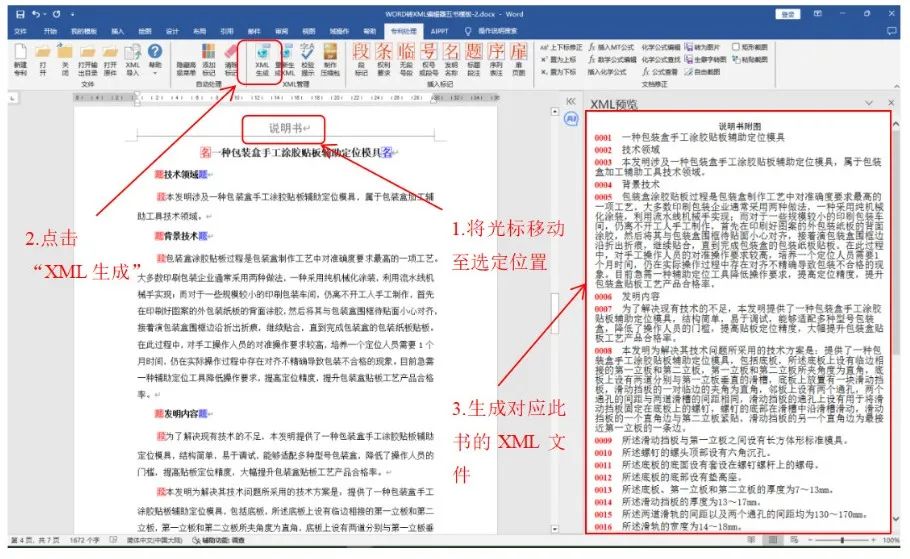Click the Undo arrow icon
The height and width of the screenshot is (559, 910).
point(37,14)
